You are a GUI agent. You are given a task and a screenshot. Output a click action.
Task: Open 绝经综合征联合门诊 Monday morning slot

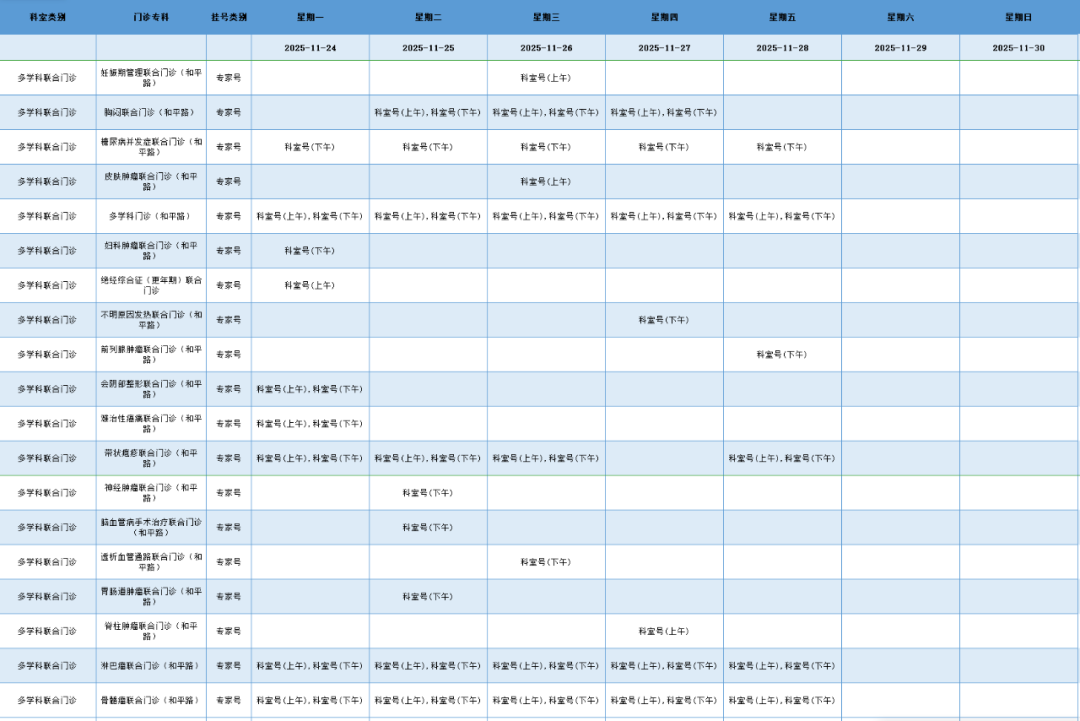[310, 285]
